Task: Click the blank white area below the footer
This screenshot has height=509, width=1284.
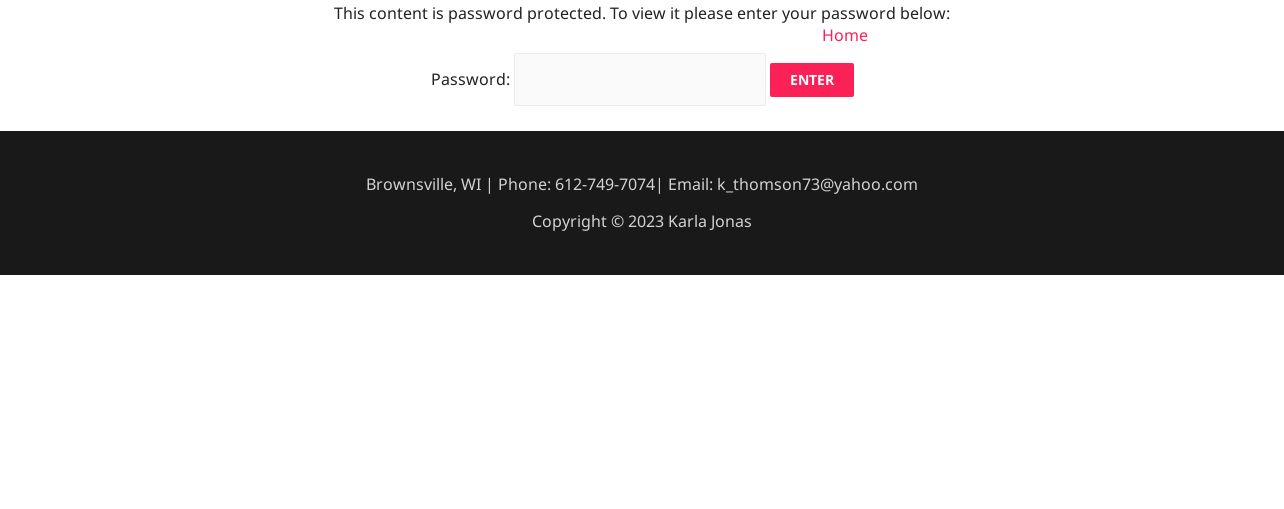Action: (x=642, y=392)
